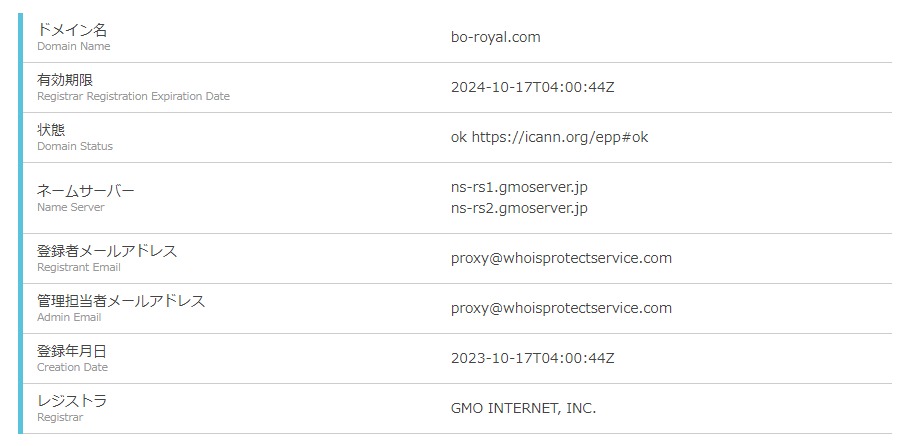Click the レジストラ row heading

[72, 401]
